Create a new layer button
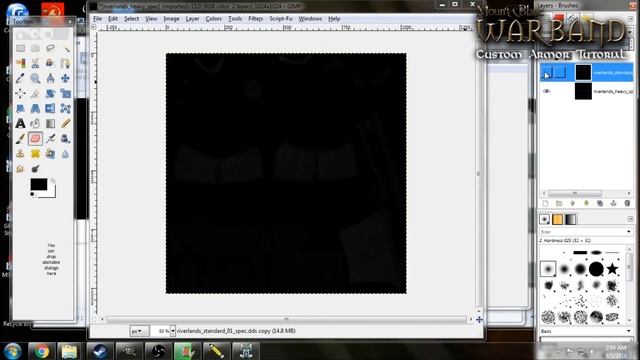The width and height of the screenshot is (640, 360). (x=545, y=203)
